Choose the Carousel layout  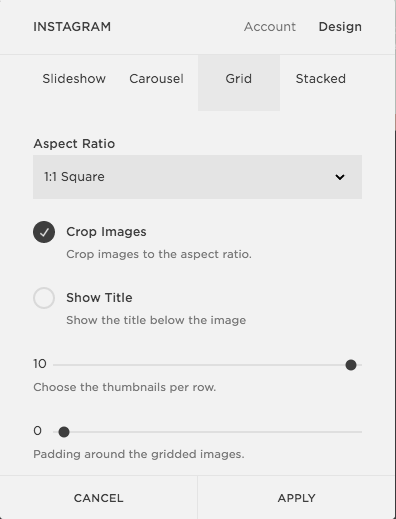click(156, 79)
